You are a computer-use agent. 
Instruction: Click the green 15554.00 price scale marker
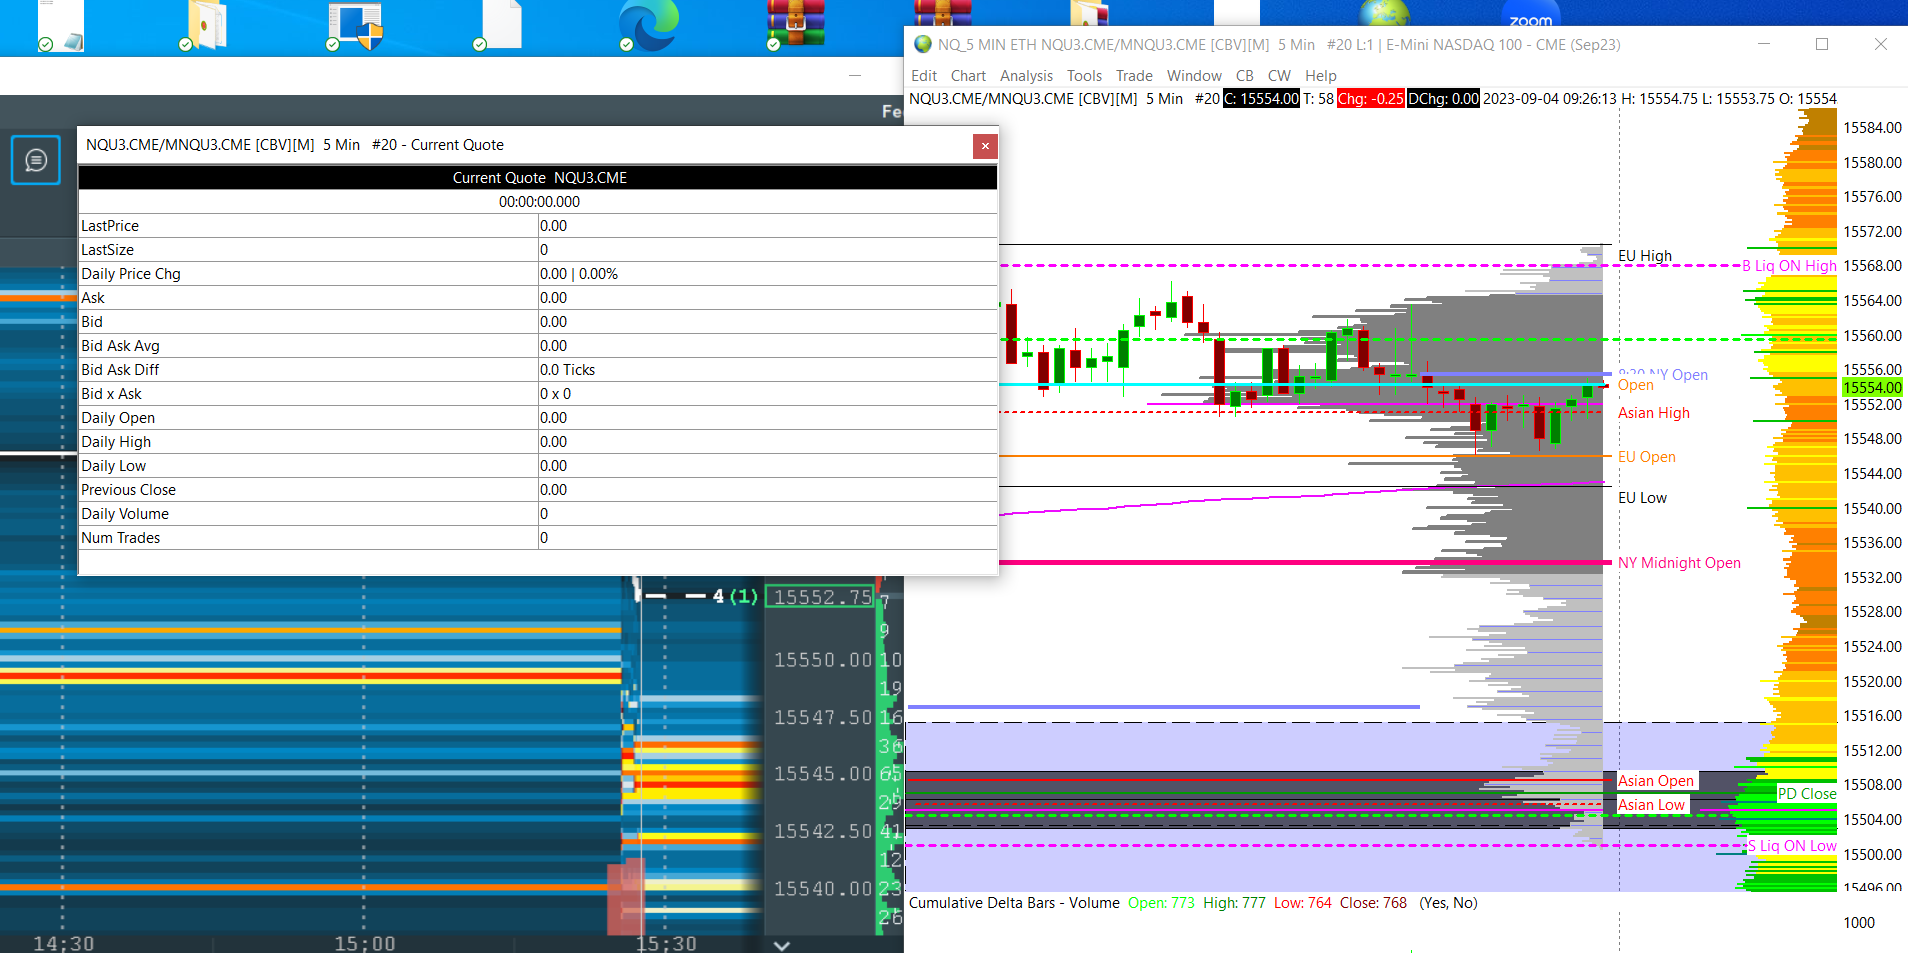pyautogui.click(x=1872, y=388)
